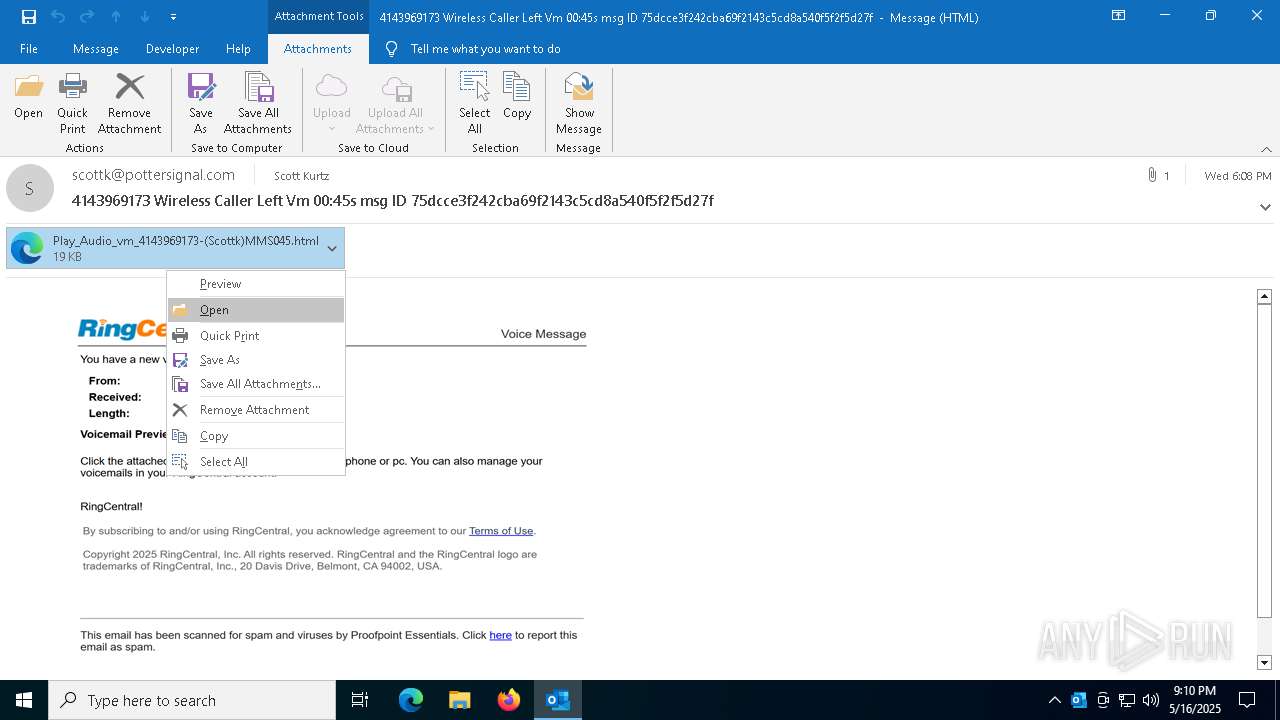Open the notification center icon
This screenshot has height=720, width=1280.
click(x=1248, y=700)
